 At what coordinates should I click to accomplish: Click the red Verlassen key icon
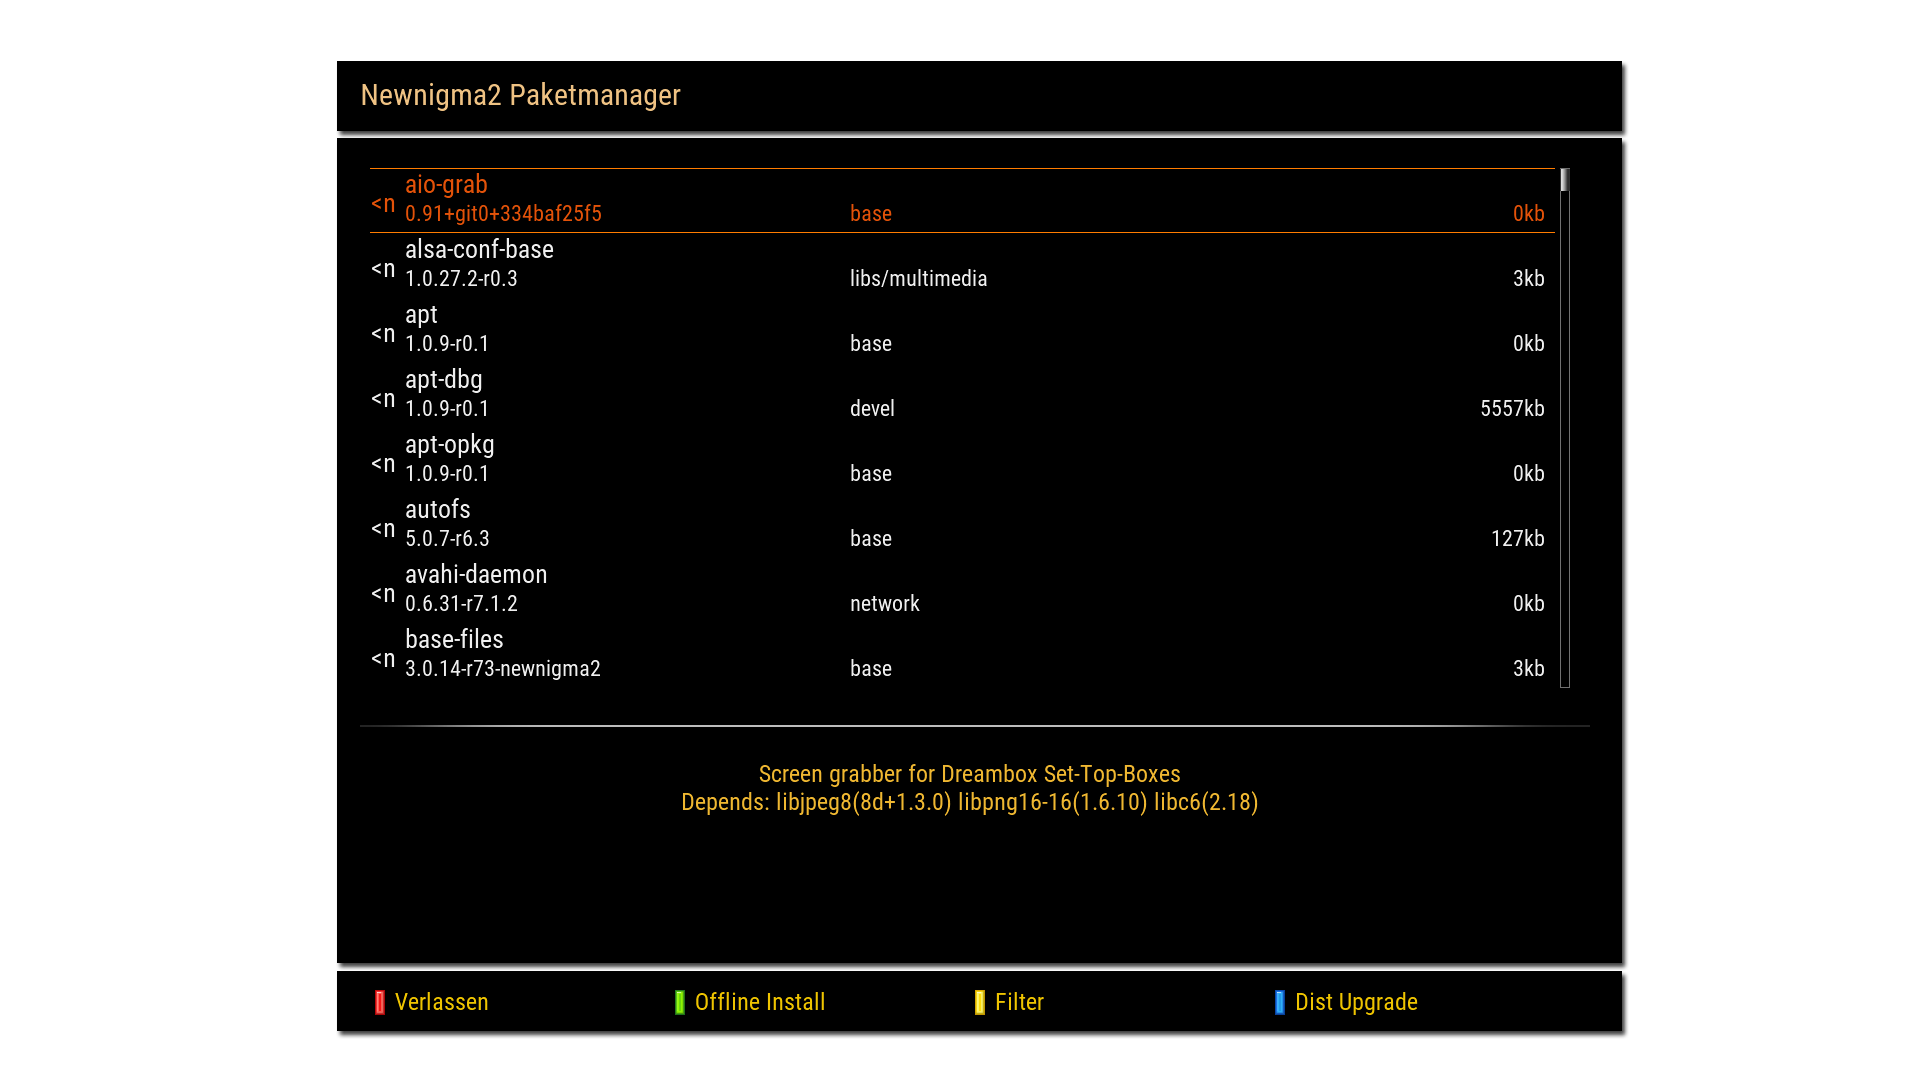click(380, 1002)
